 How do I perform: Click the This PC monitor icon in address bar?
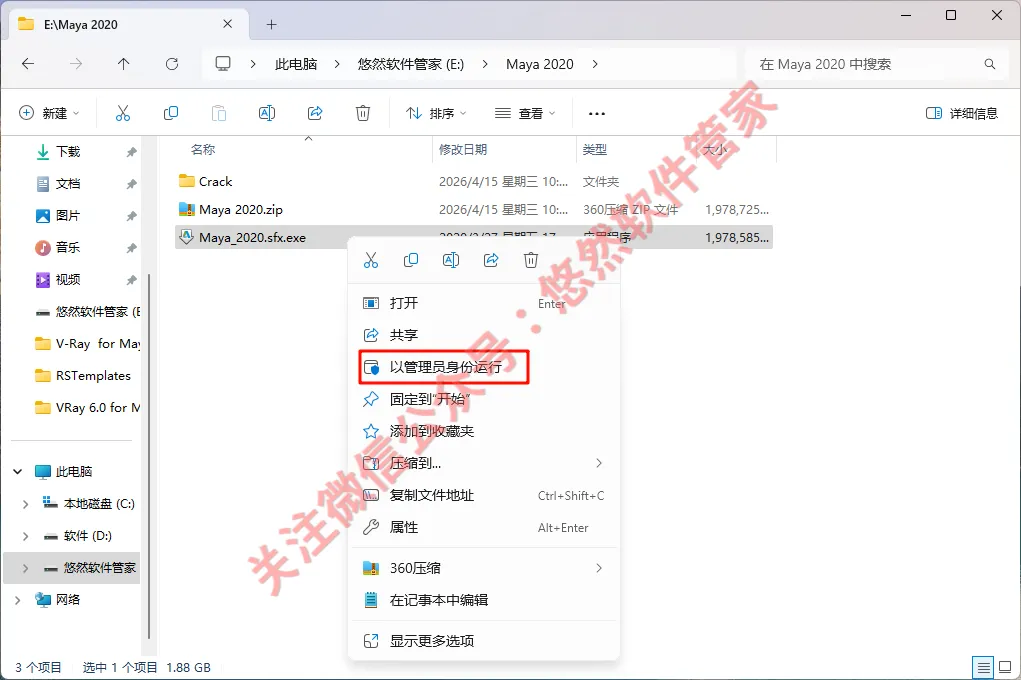(223, 64)
